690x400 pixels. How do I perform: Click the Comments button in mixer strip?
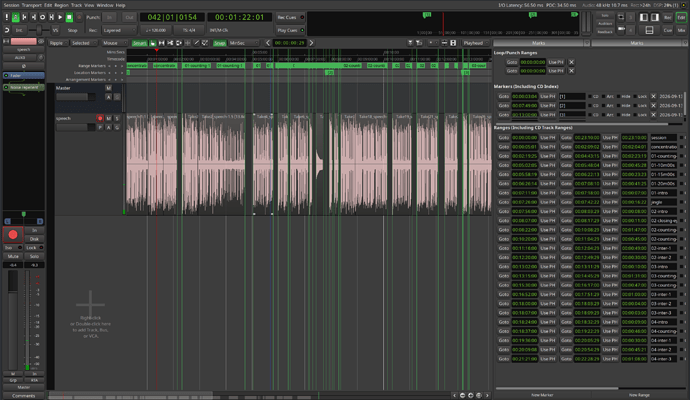click(x=23, y=395)
